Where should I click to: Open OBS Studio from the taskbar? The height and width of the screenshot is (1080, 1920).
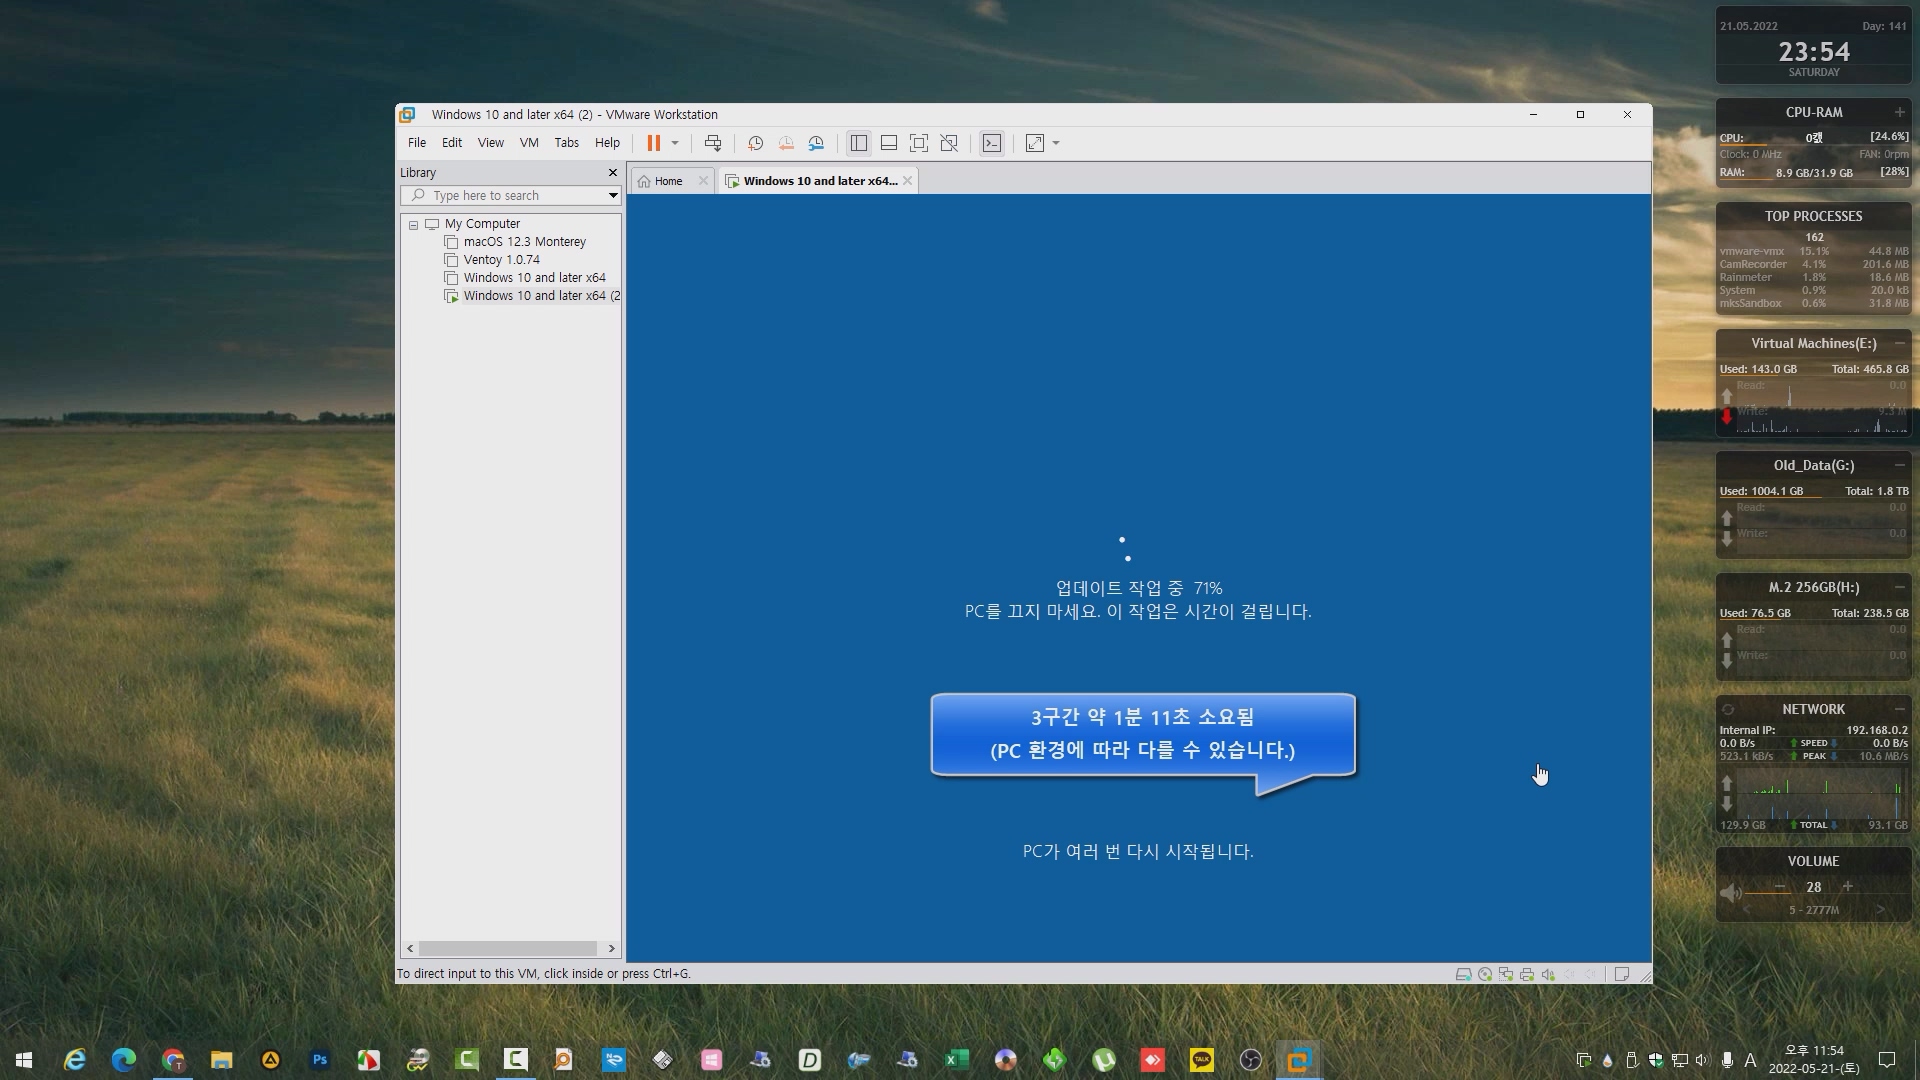(x=1251, y=1060)
